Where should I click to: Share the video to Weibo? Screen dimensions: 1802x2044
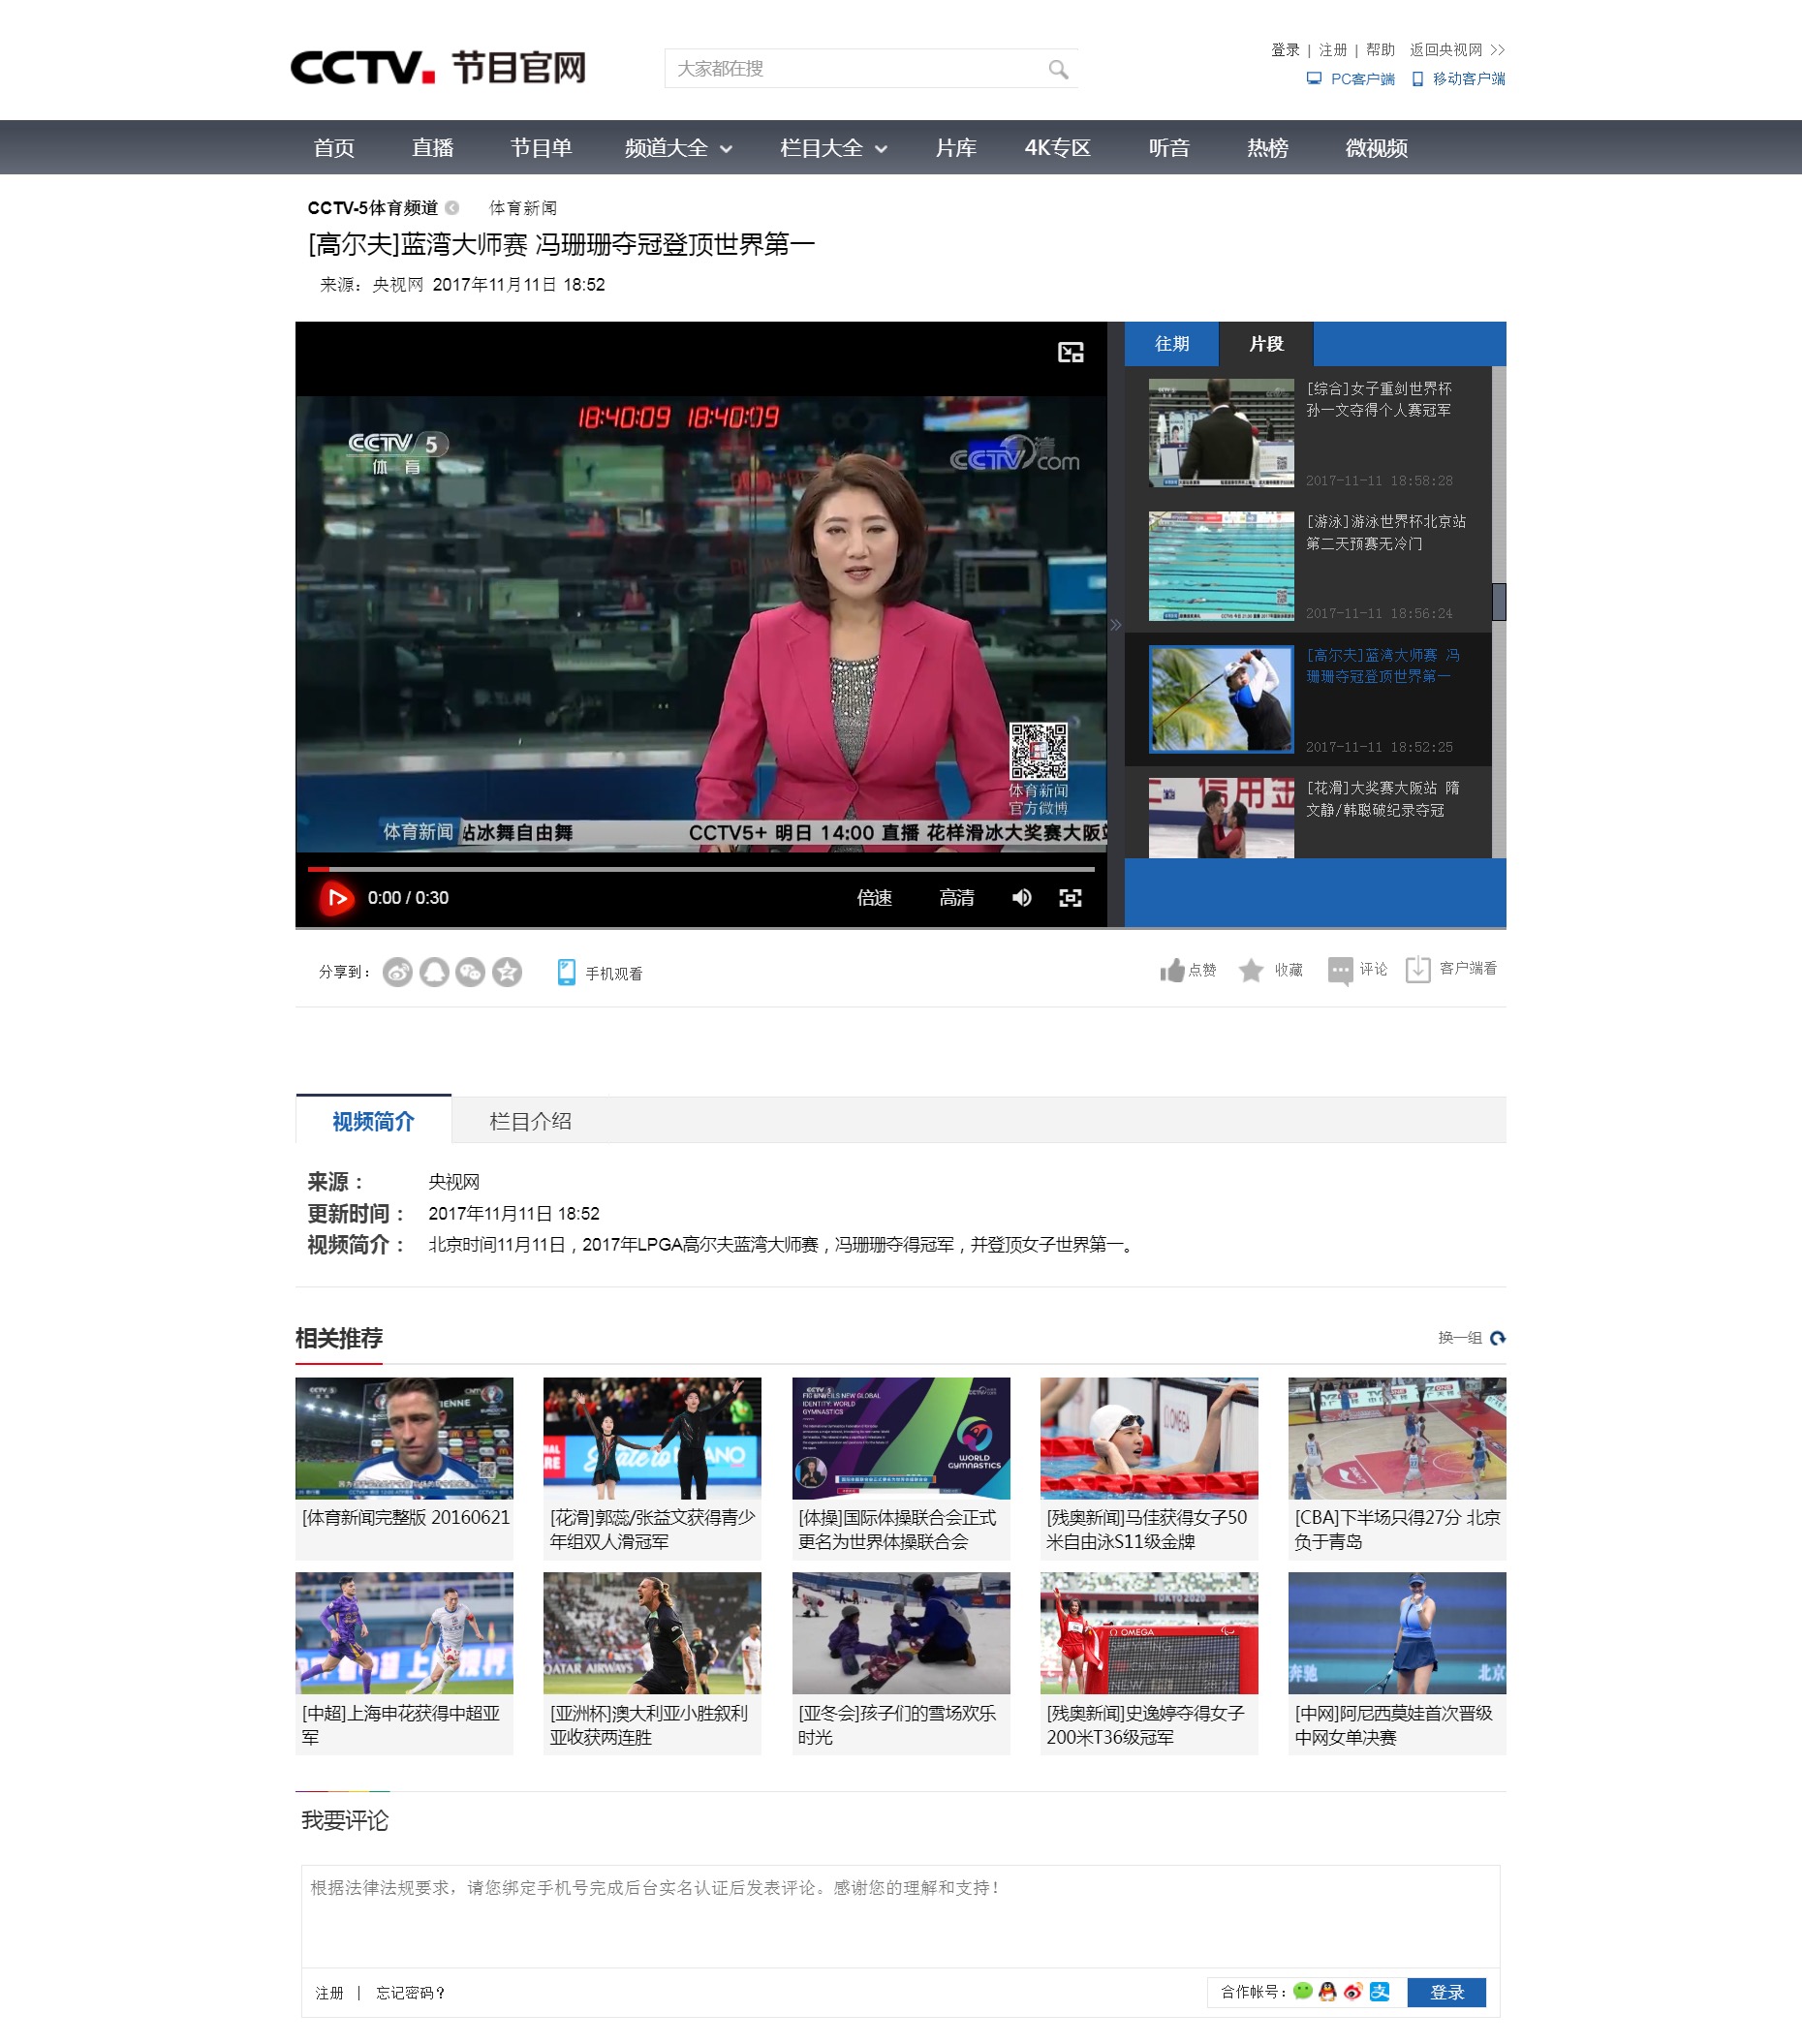pyautogui.click(x=397, y=972)
